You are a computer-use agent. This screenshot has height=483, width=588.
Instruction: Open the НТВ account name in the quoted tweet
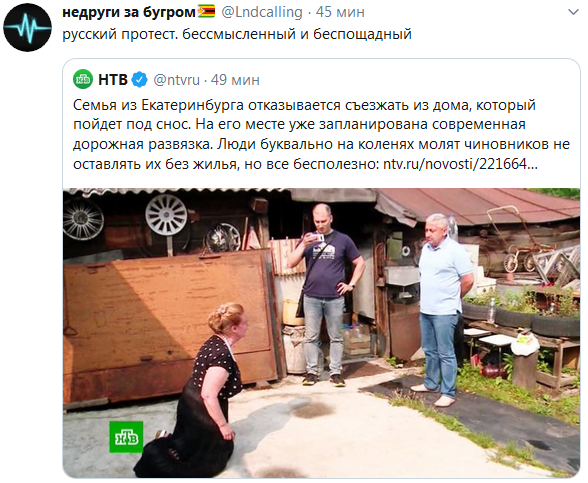click(113, 80)
